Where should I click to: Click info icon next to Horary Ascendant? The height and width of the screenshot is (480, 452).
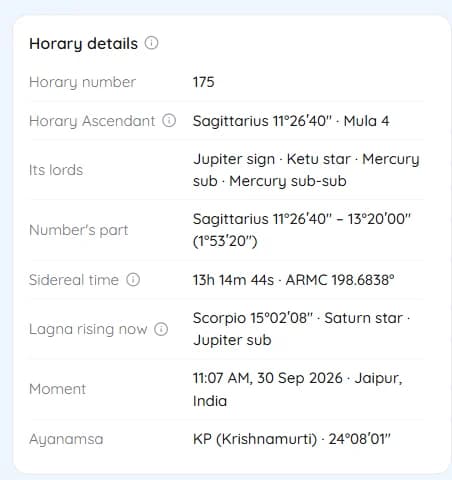coord(169,120)
